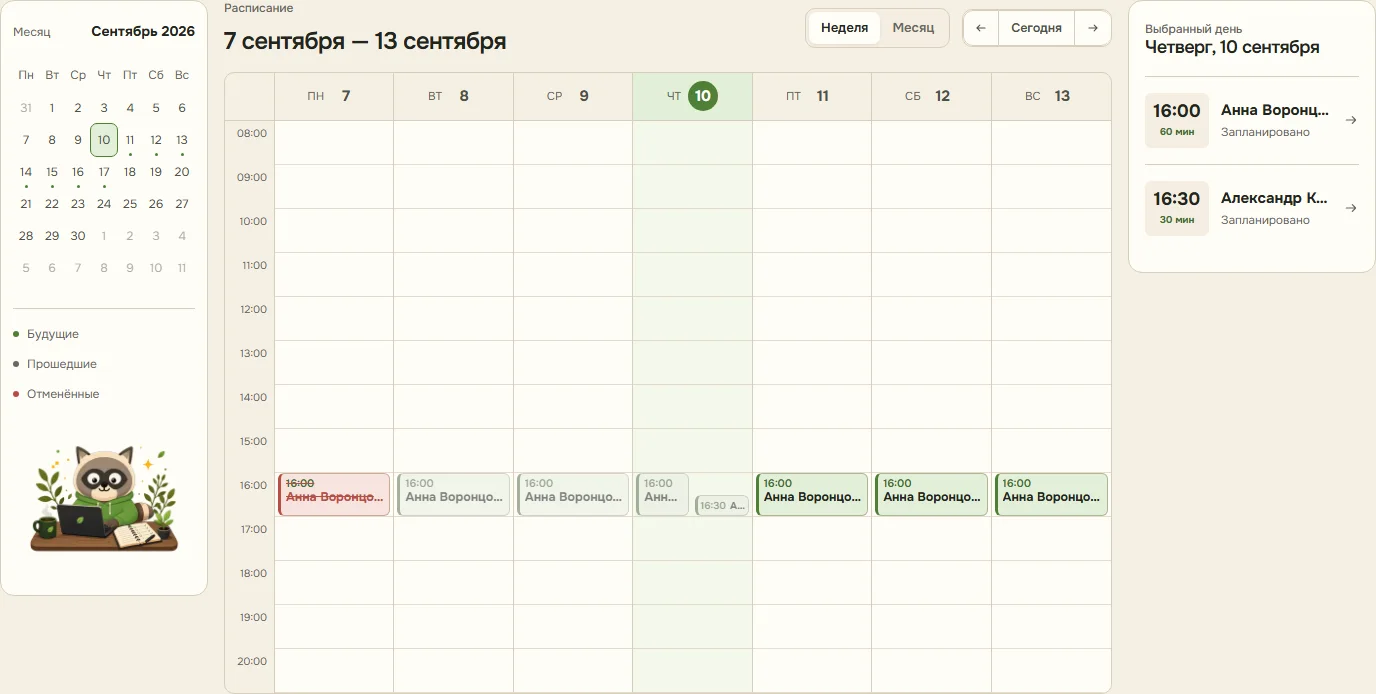Switch to the Неделя view tab

point(844,28)
